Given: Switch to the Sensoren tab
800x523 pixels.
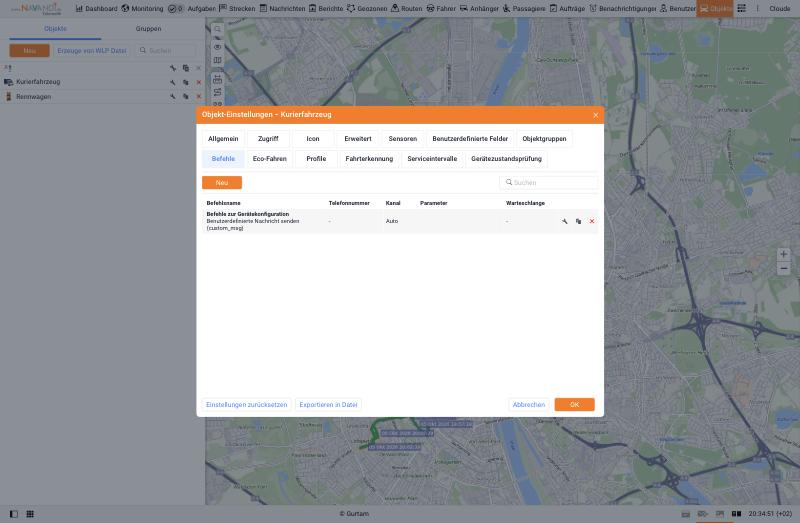Looking at the screenshot, I should click(x=403, y=139).
